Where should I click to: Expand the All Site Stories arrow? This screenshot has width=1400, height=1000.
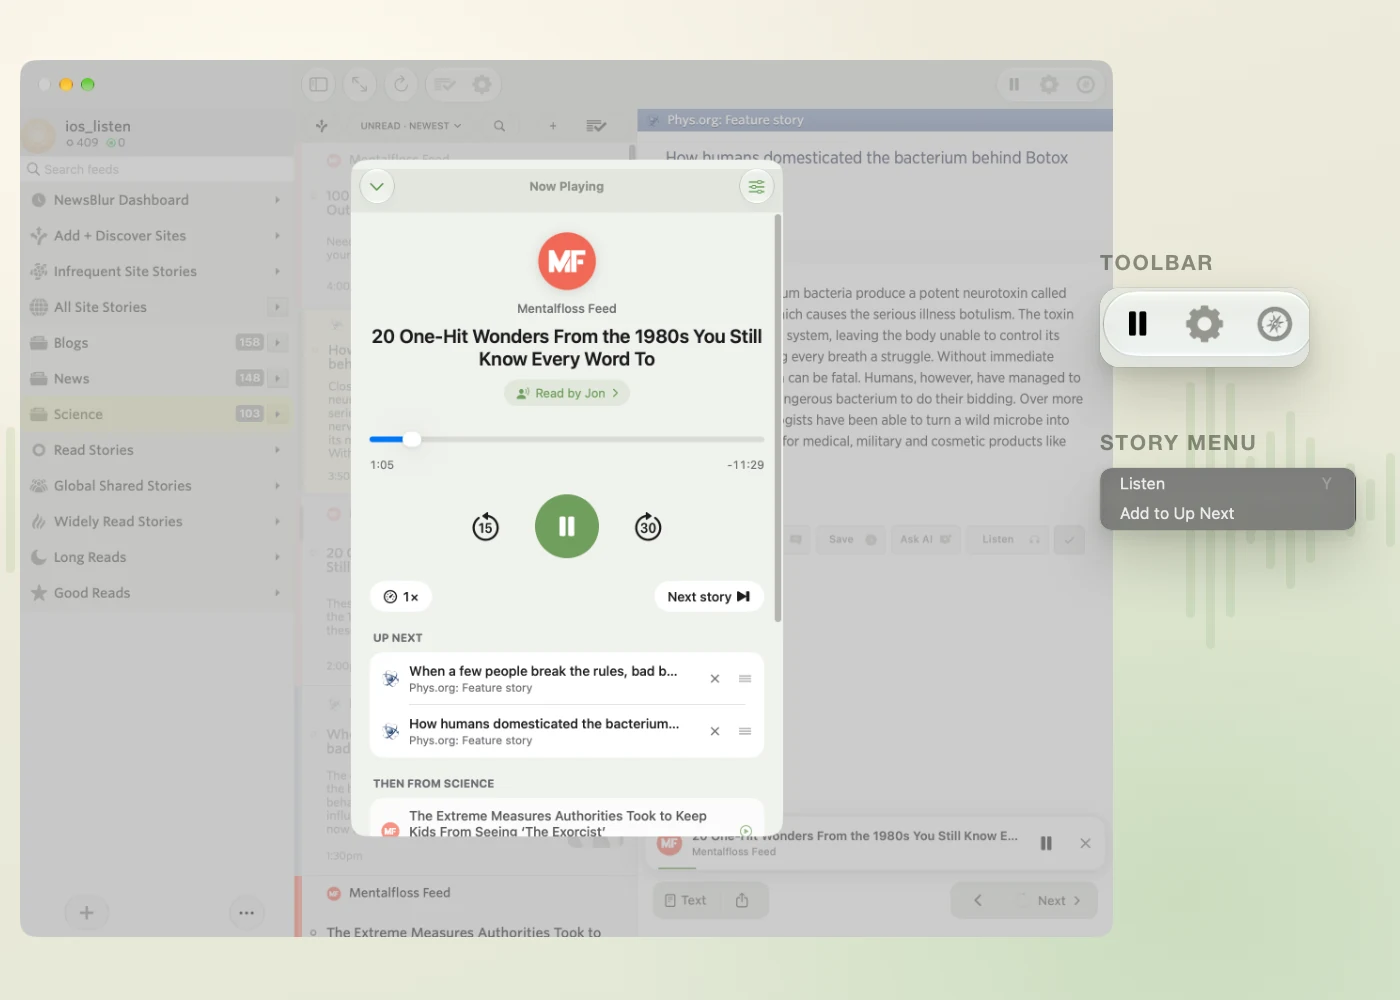click(x=278, y=307)
